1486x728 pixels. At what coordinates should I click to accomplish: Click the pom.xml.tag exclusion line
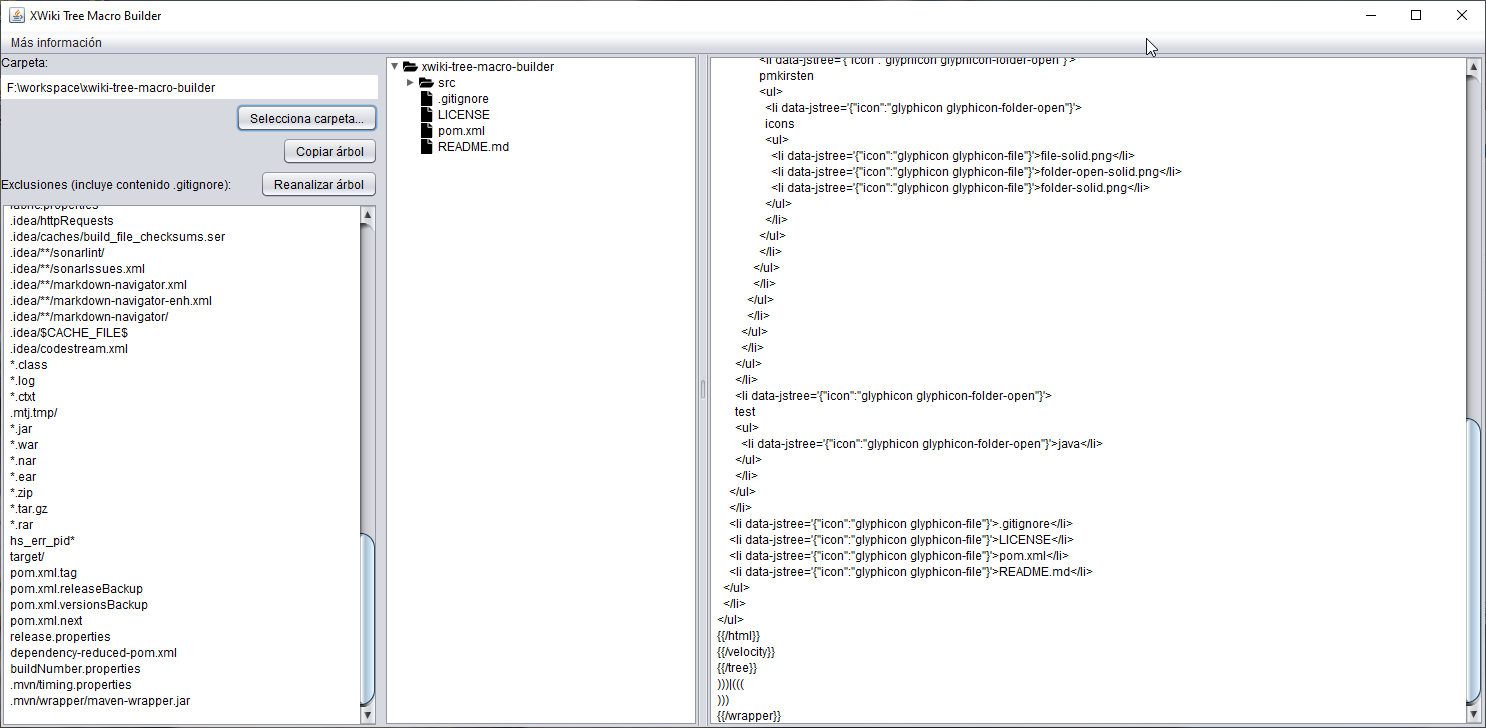pyautogui.click(x=43, y=573)
